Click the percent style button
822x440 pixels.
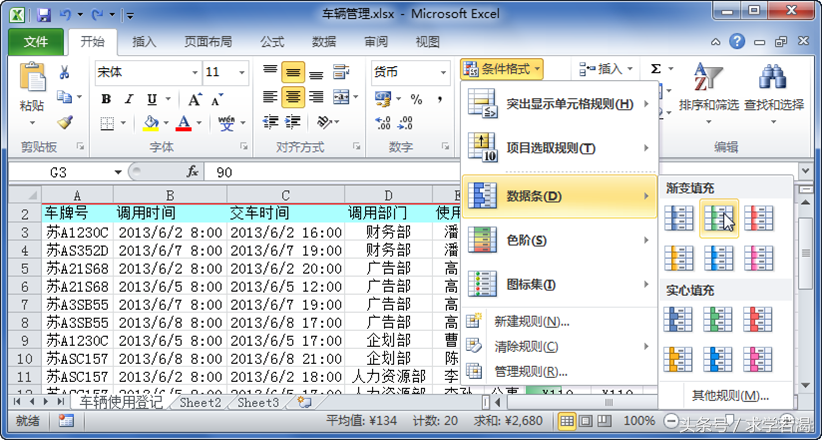pyautogui.click(x=416, y=99)
